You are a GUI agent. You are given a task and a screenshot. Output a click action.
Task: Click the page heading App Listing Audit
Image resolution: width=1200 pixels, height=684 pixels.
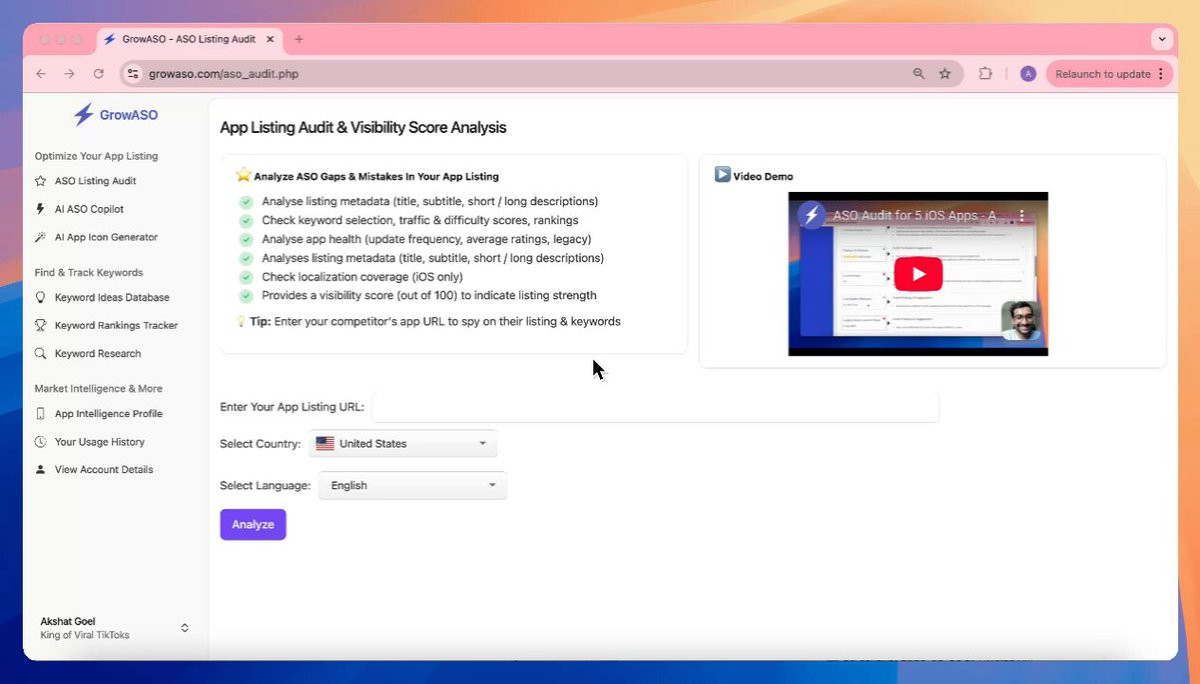(x=363, y=128)
